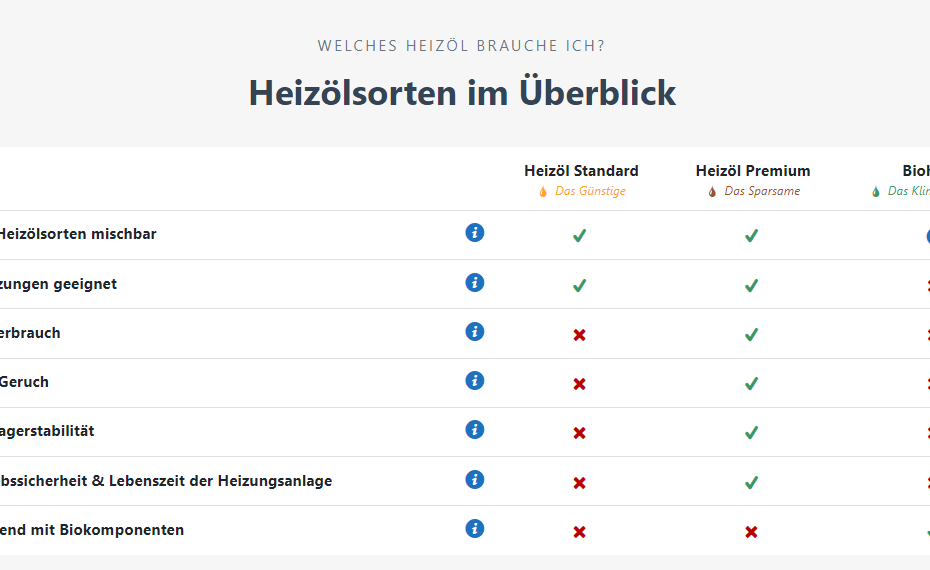Open info icon for Heizölsorten mischbar row
Image resolution: width=930 pixels, height=570 pixels.
tap(474, 233)
